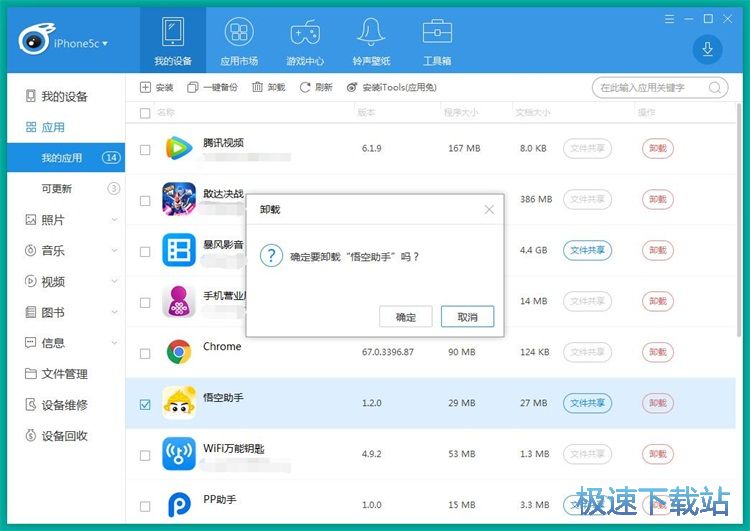Click the 暴风影音 app icon

[179, 250]
